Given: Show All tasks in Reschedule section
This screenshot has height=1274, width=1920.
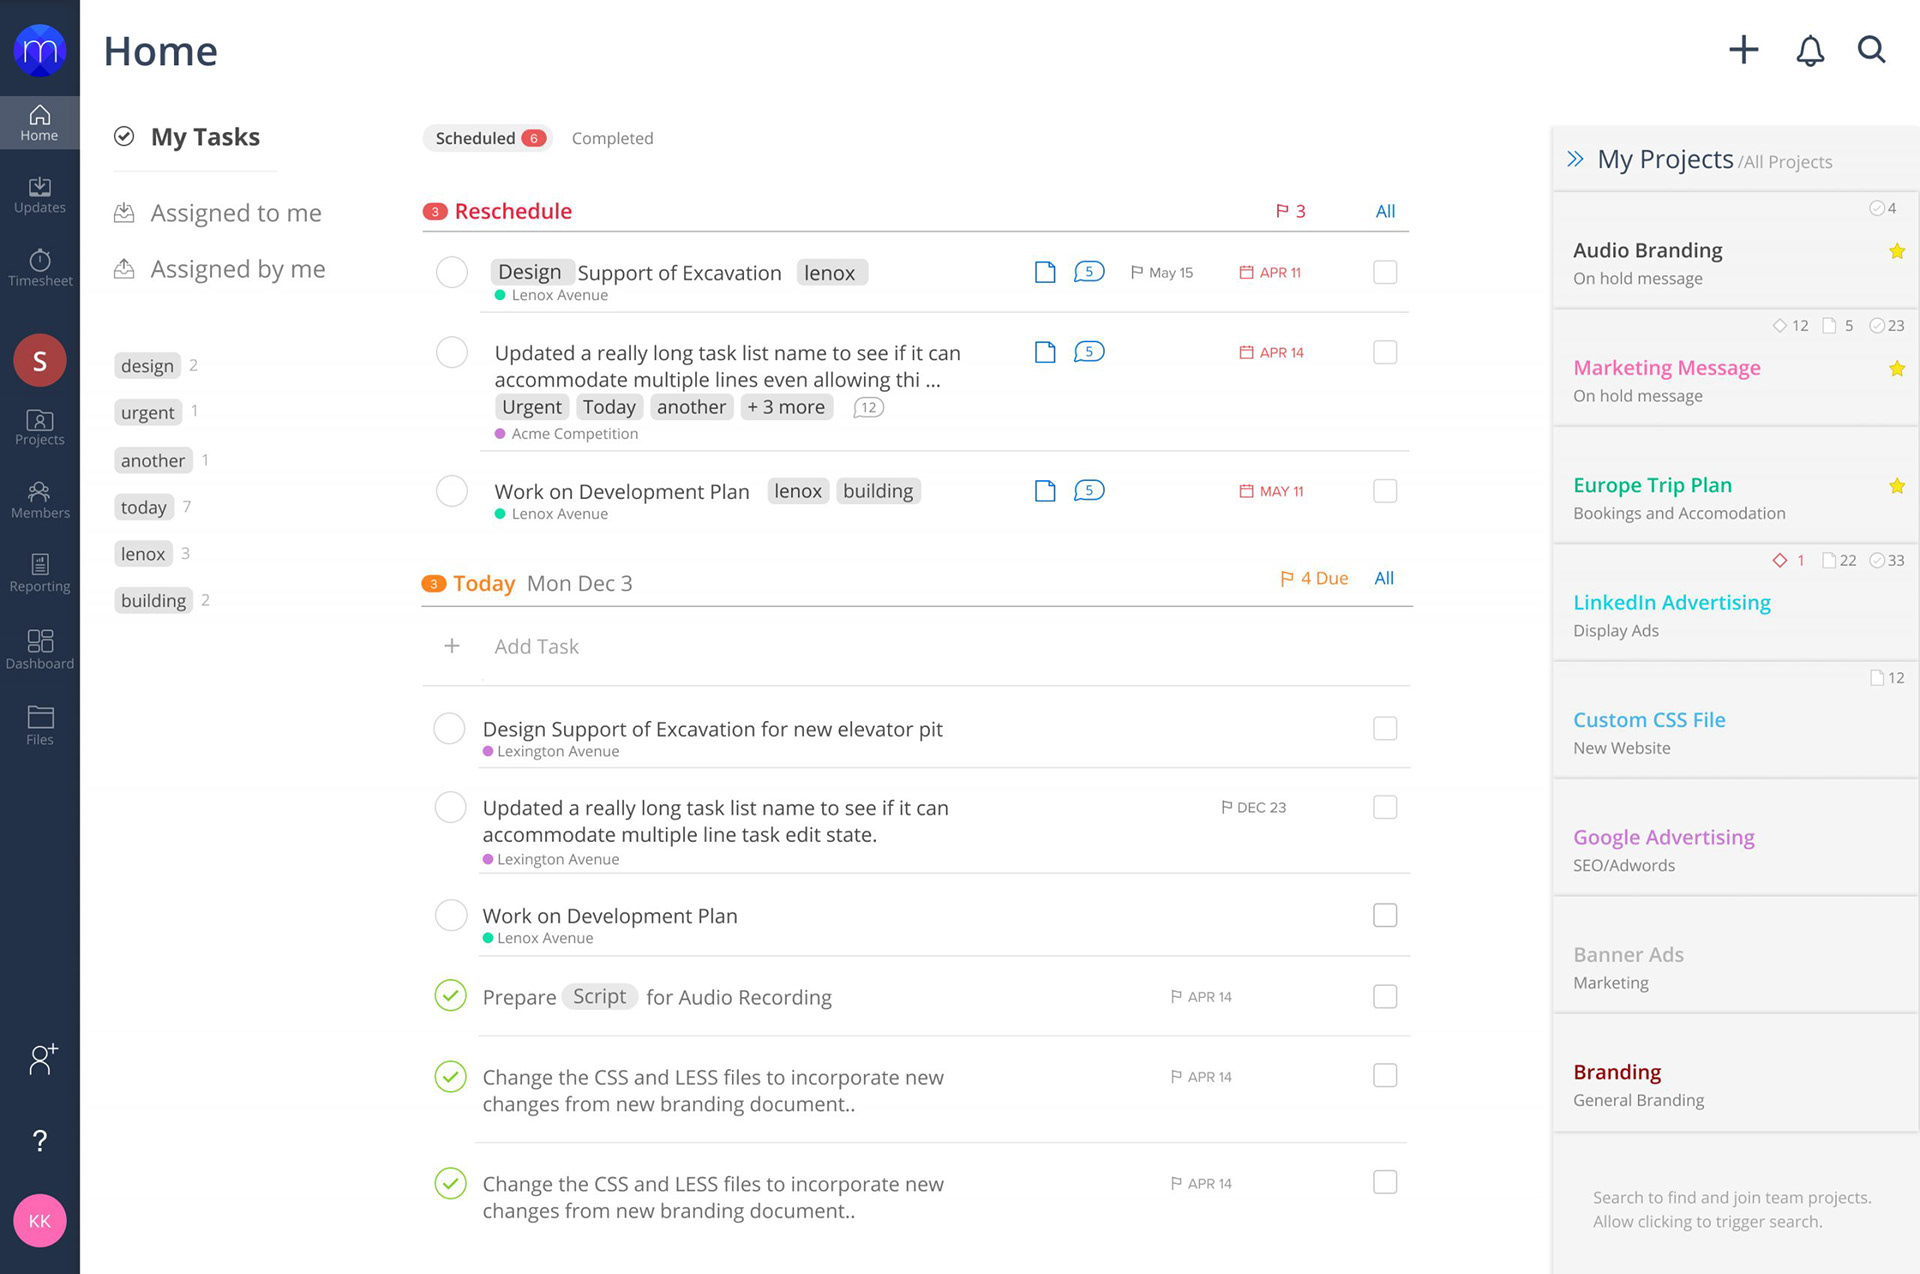Looking at the screenshot, I should point(1385,211).
